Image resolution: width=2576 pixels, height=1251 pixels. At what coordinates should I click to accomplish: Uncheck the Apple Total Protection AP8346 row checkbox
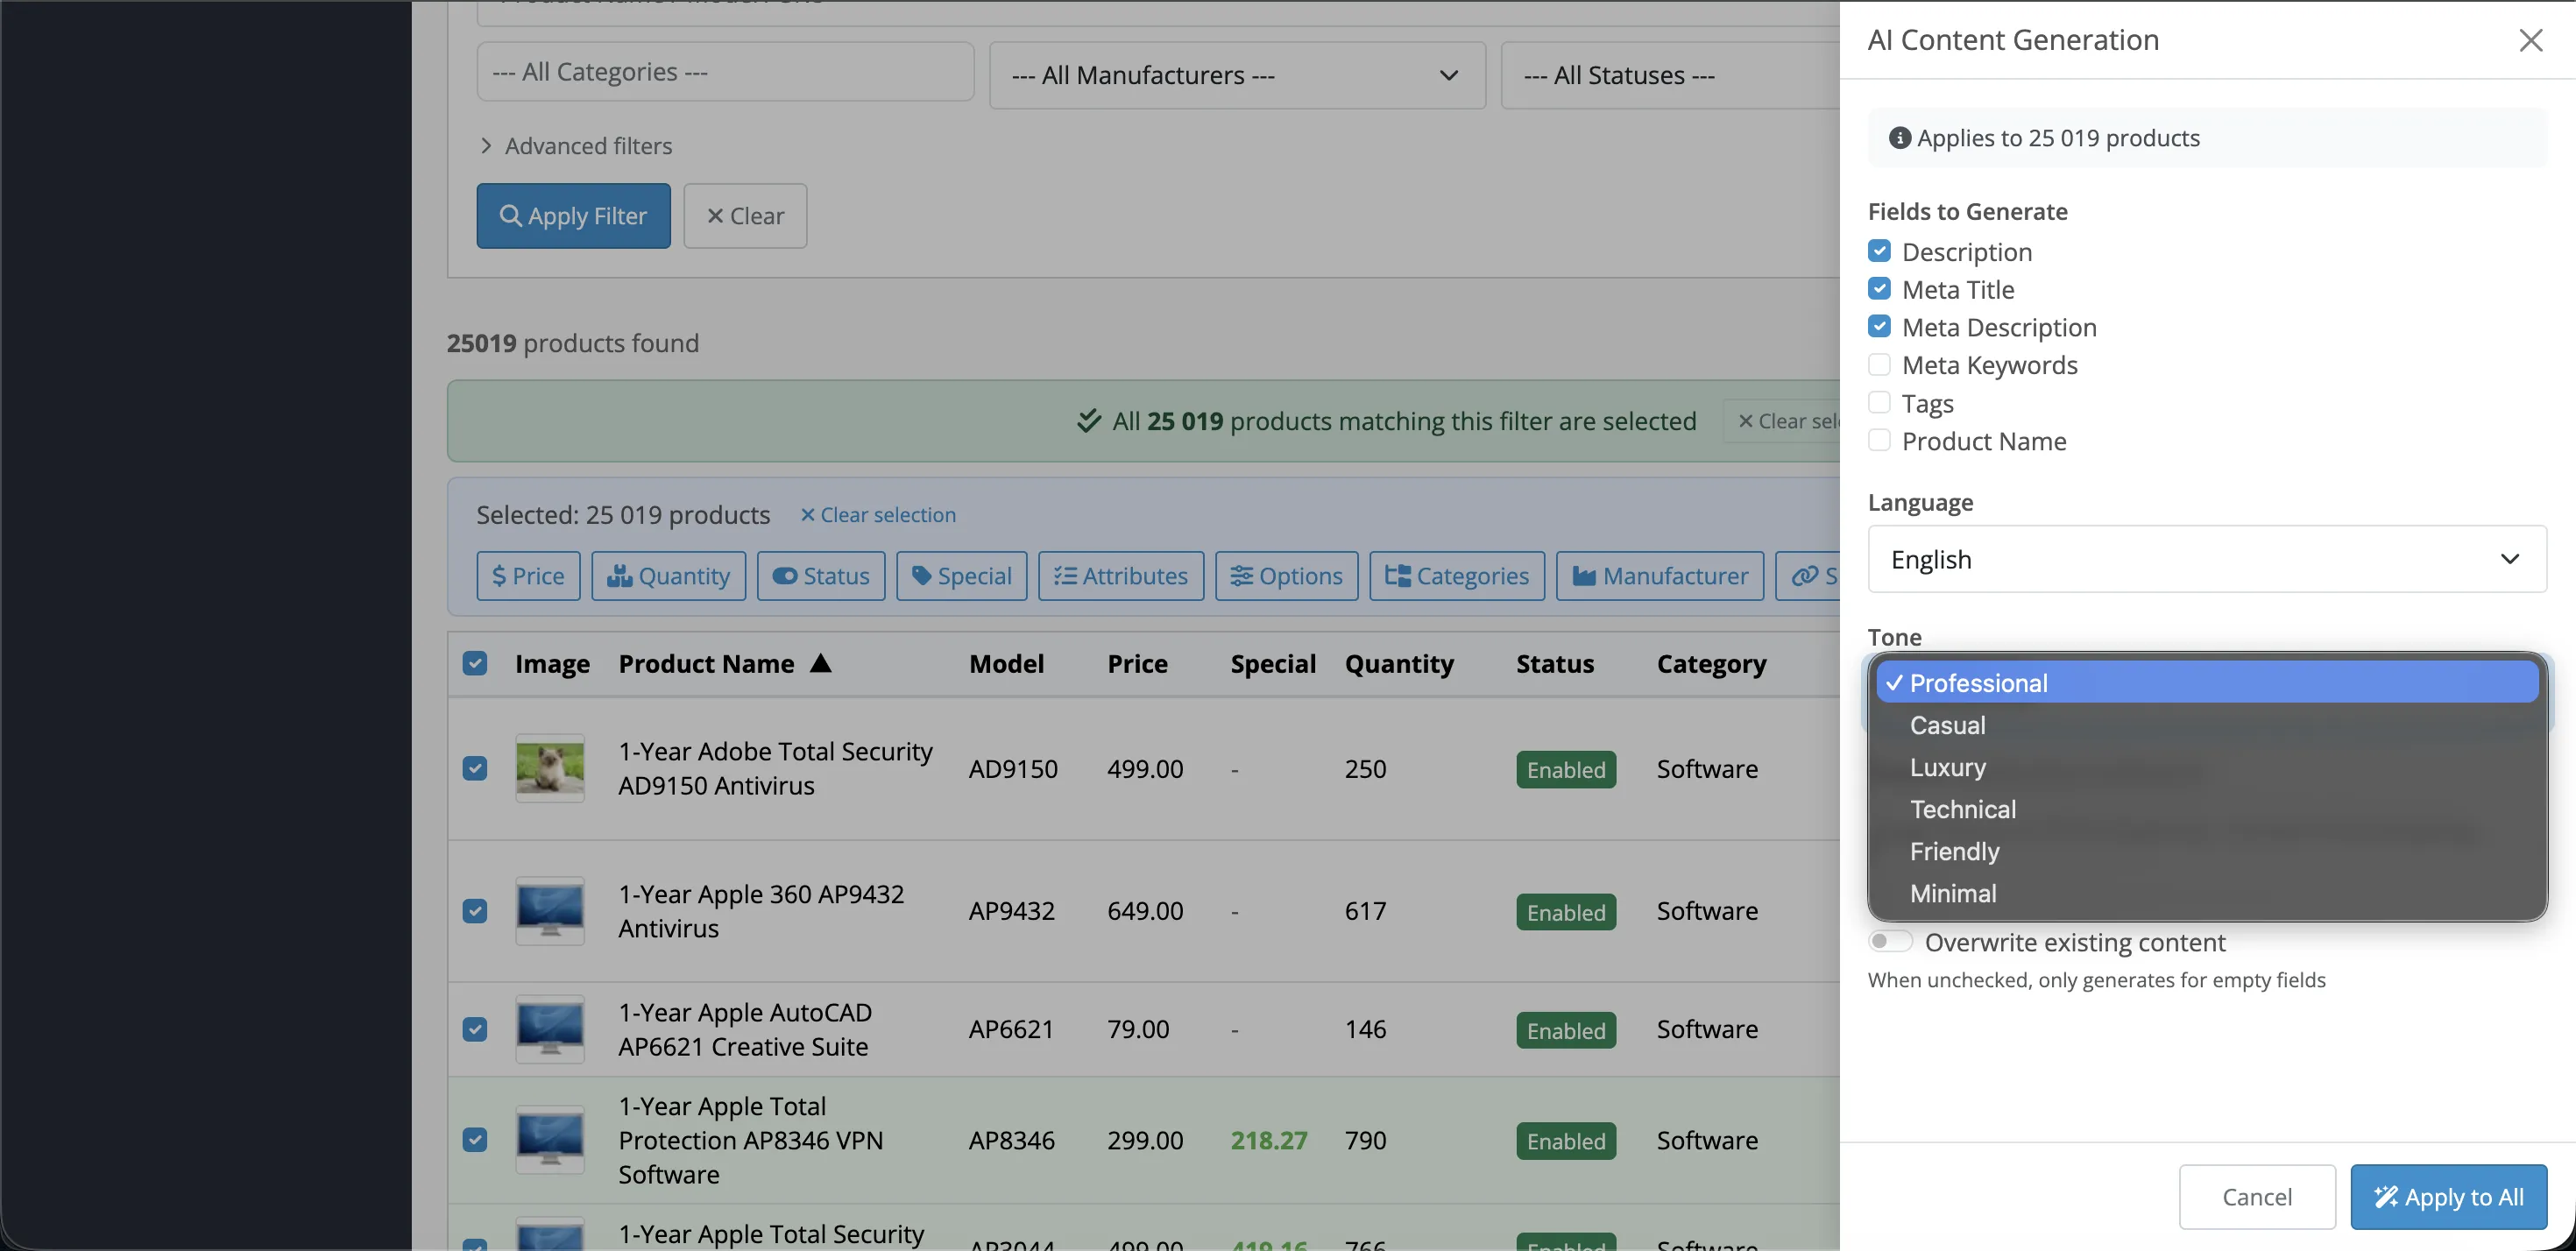[x=475, y=1140]
